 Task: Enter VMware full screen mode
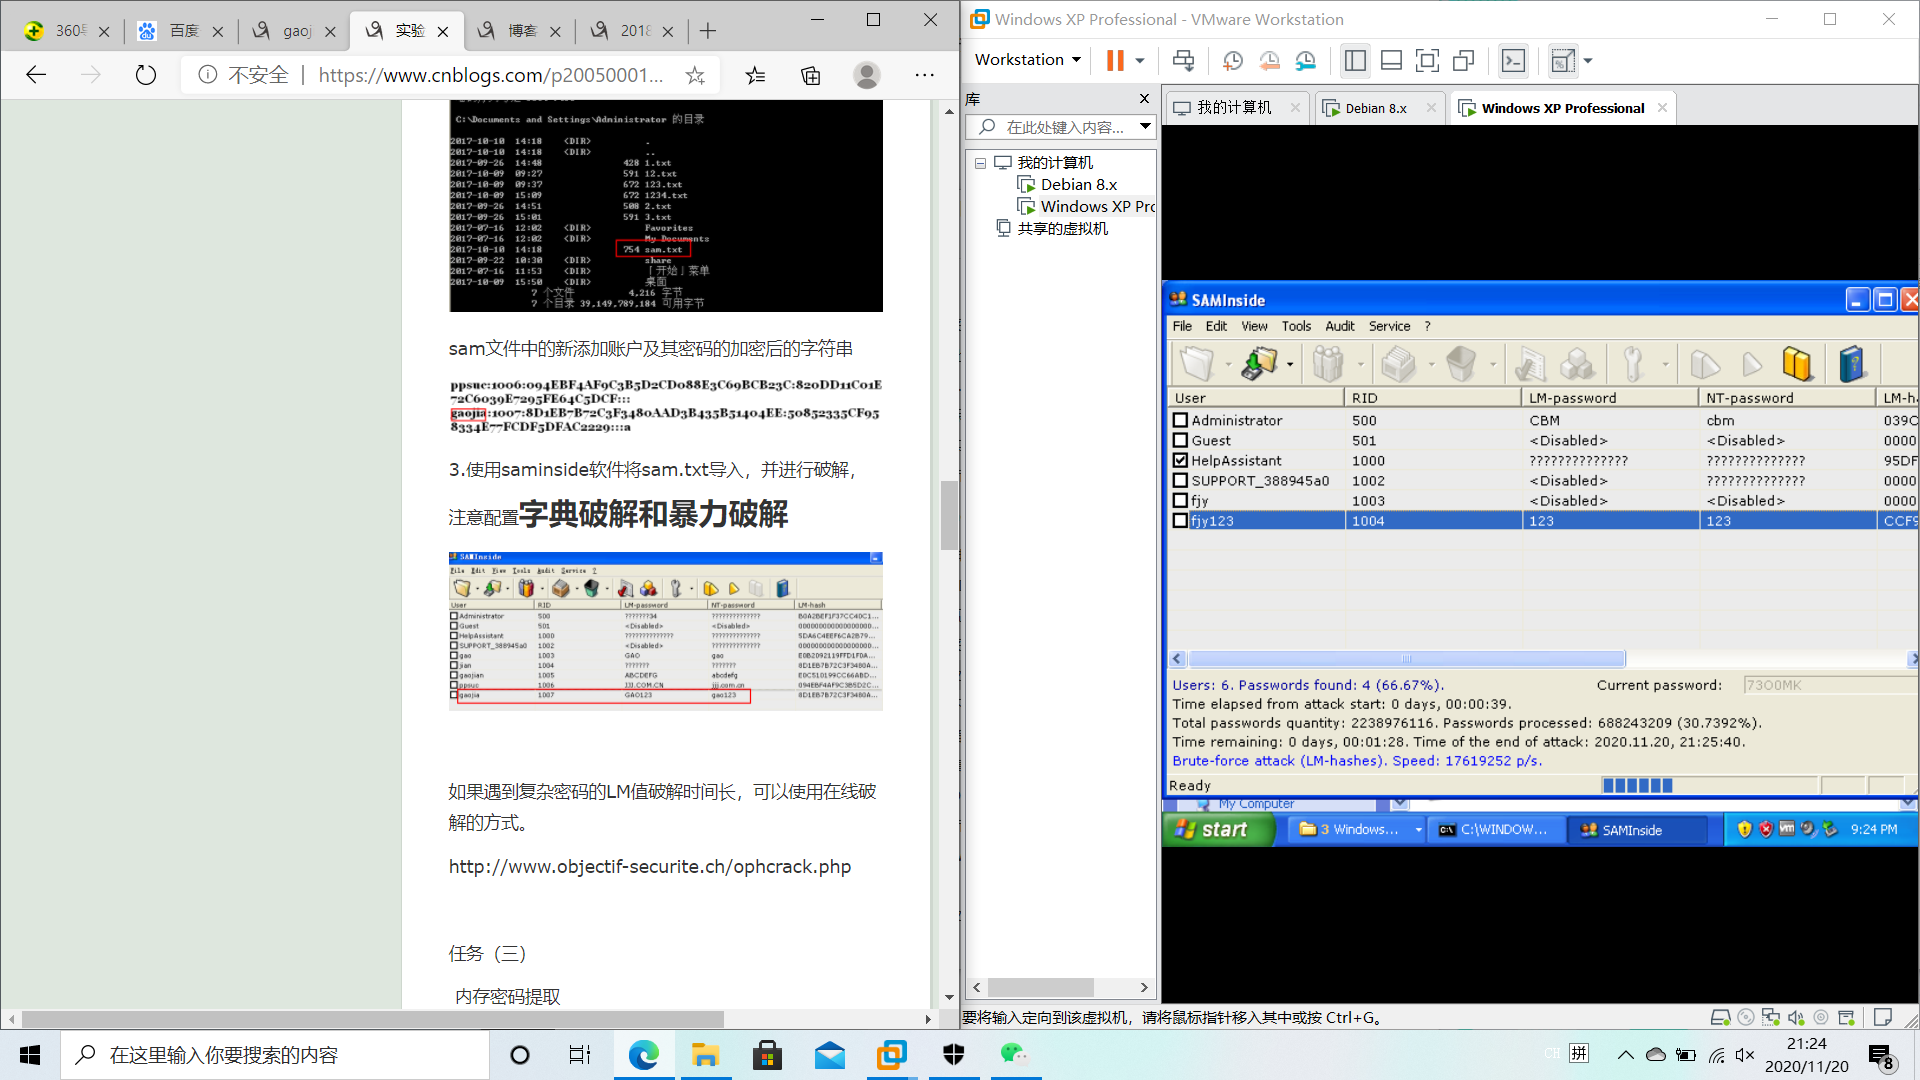pyautogui.click(x=1427, y=61)
